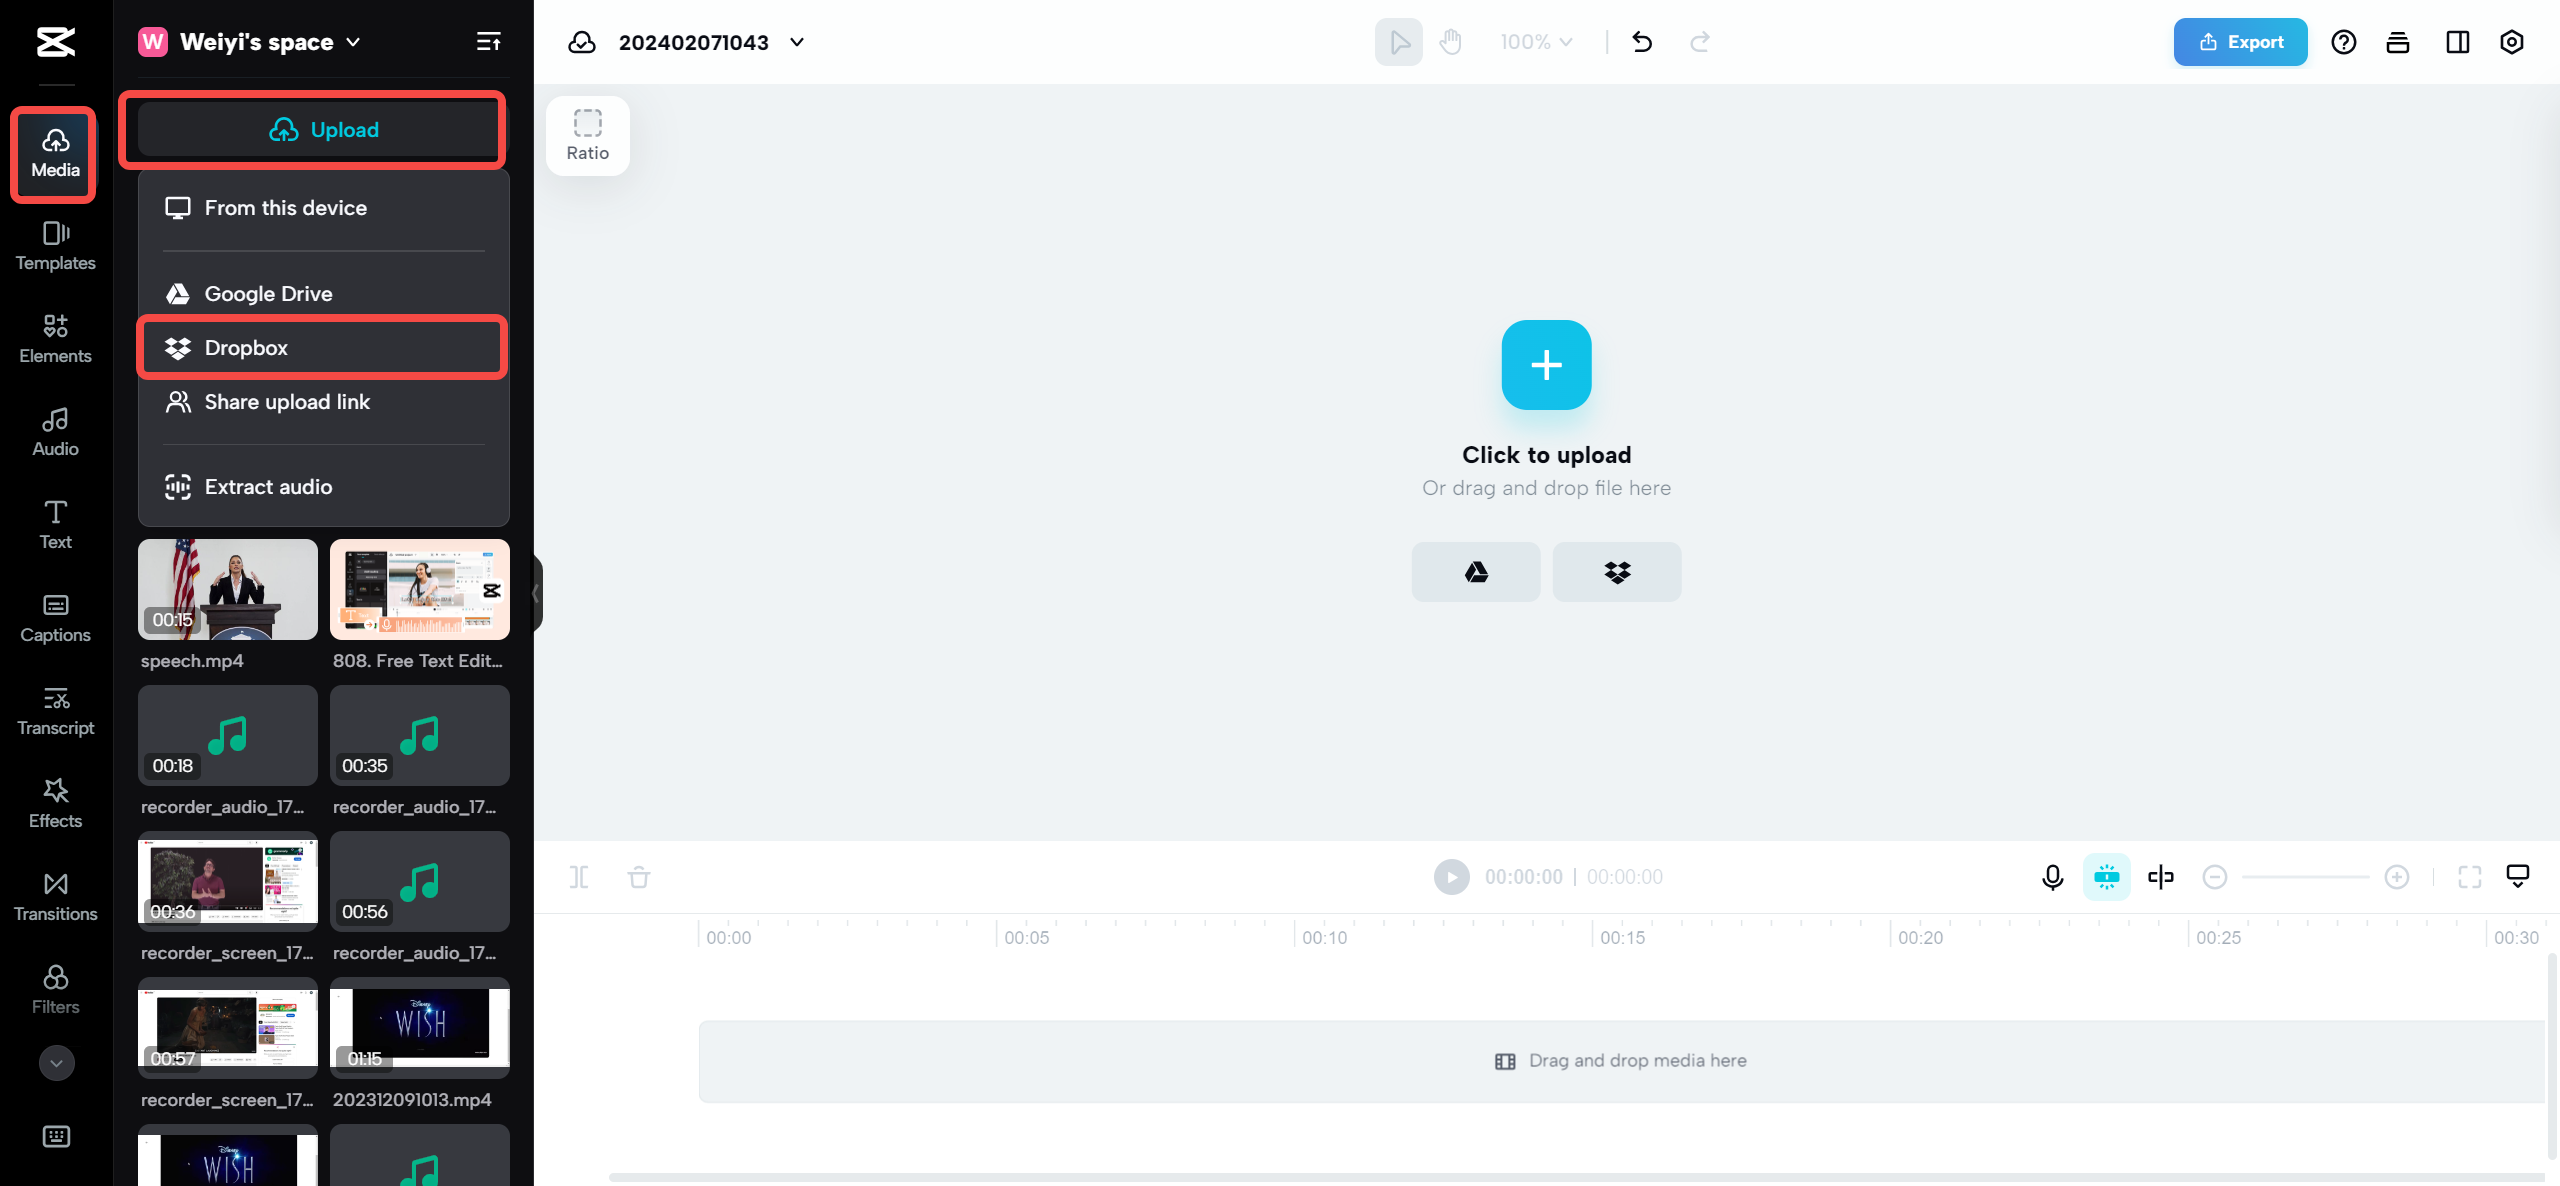Click the microphone record voiceover icon
Screen dimensions: 2560x1186
click(x=2052, y=877)
